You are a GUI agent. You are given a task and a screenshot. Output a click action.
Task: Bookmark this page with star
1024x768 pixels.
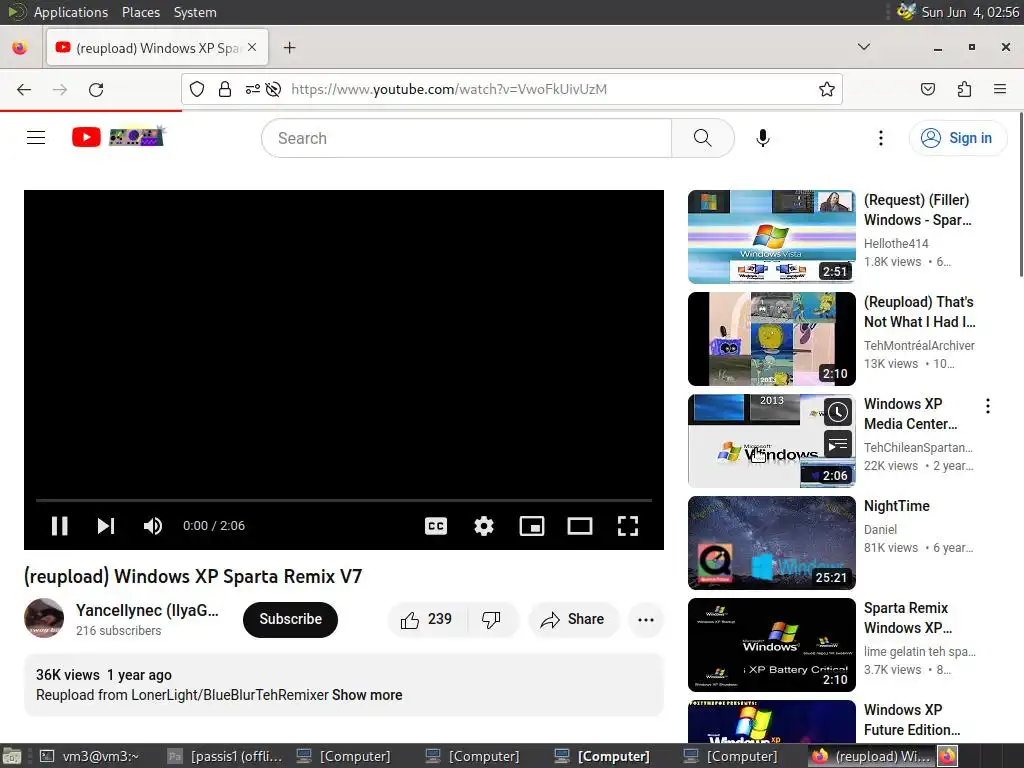click(x=827, y=89)
